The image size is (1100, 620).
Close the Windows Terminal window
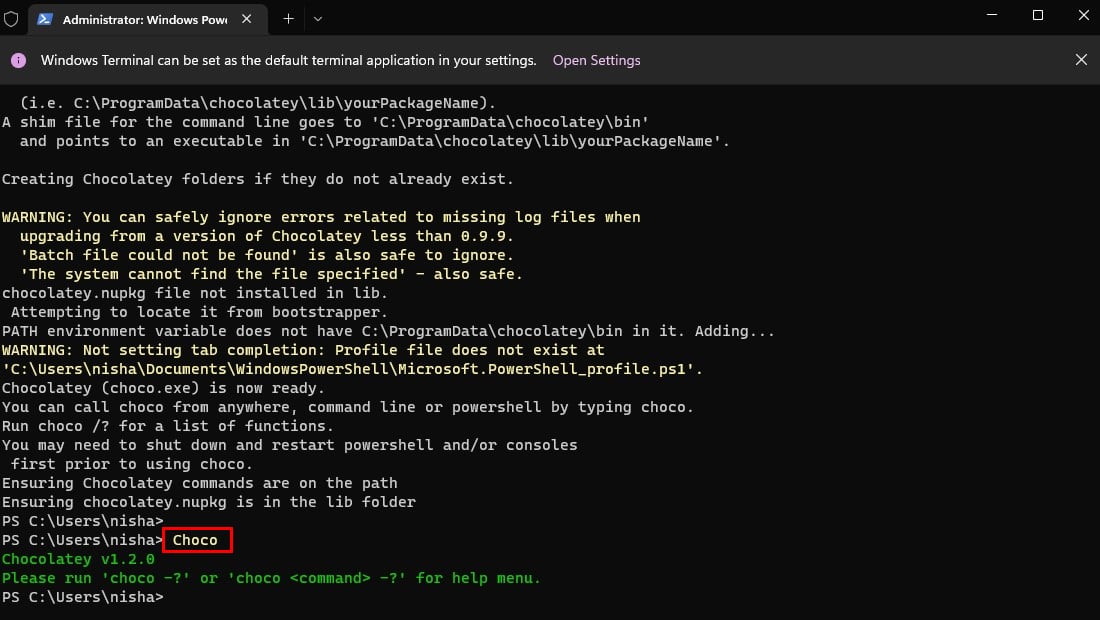pyautogui.click(x=1081, y=16)
